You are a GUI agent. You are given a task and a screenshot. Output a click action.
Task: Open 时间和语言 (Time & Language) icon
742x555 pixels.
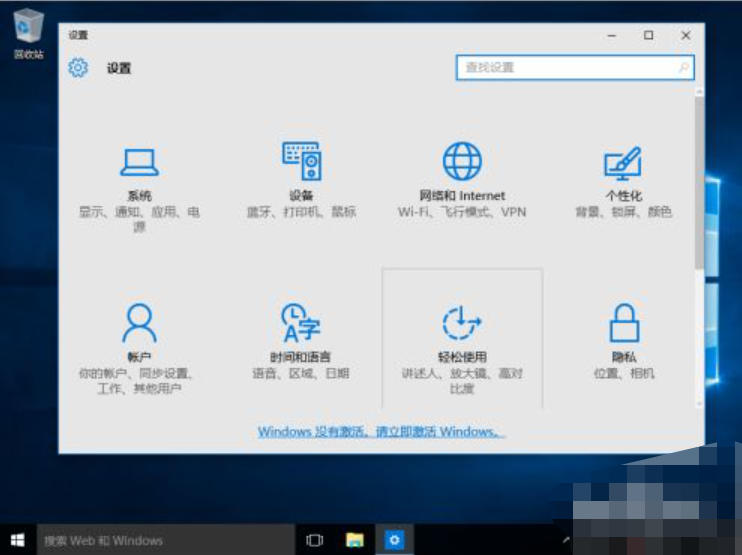click(x=301, y=324)
